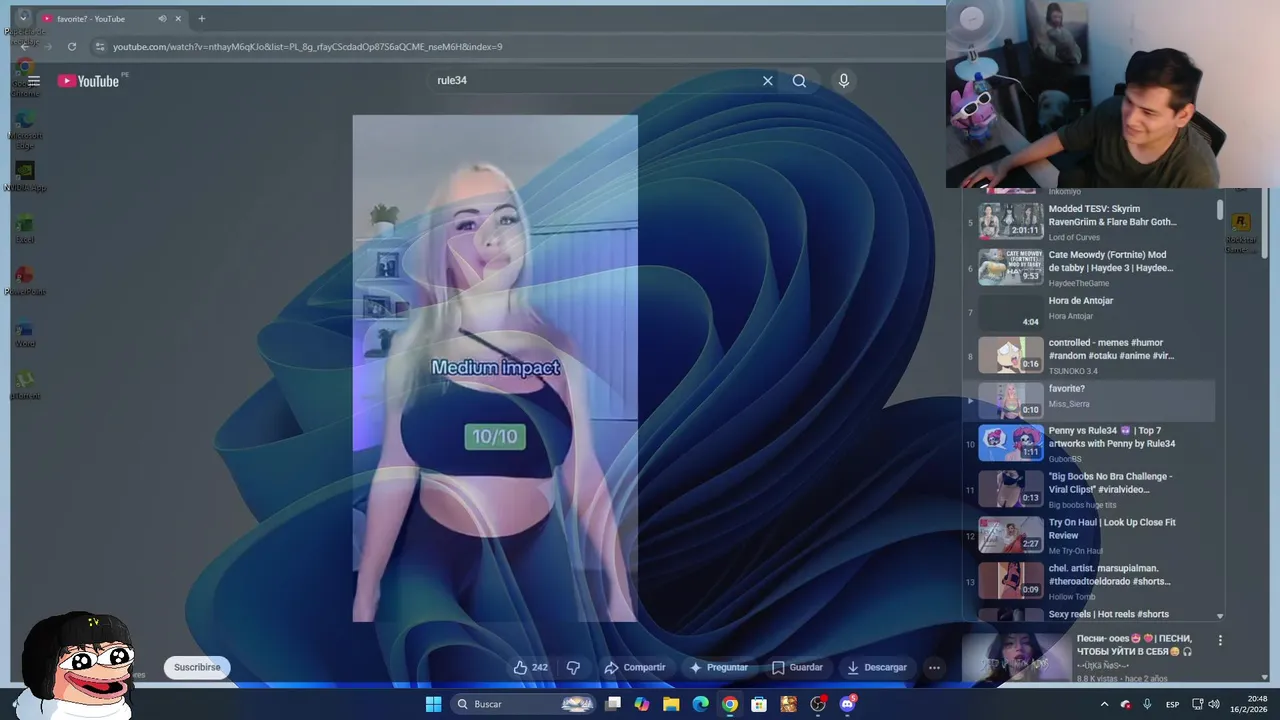Click the Compartir share button

(x=635, y=667)
